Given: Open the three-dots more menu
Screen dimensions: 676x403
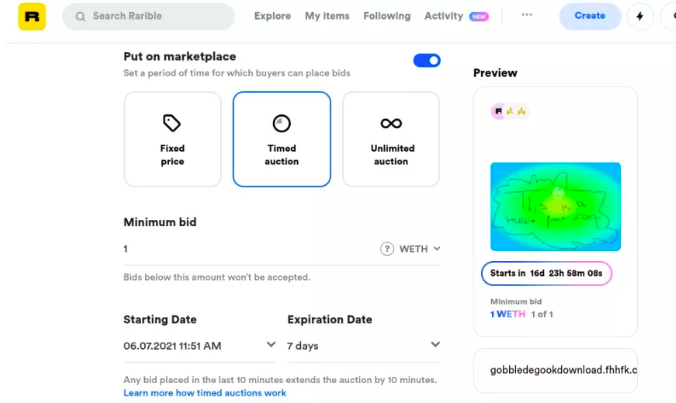Looking at the screenshot, I should (x=526, y=15).
